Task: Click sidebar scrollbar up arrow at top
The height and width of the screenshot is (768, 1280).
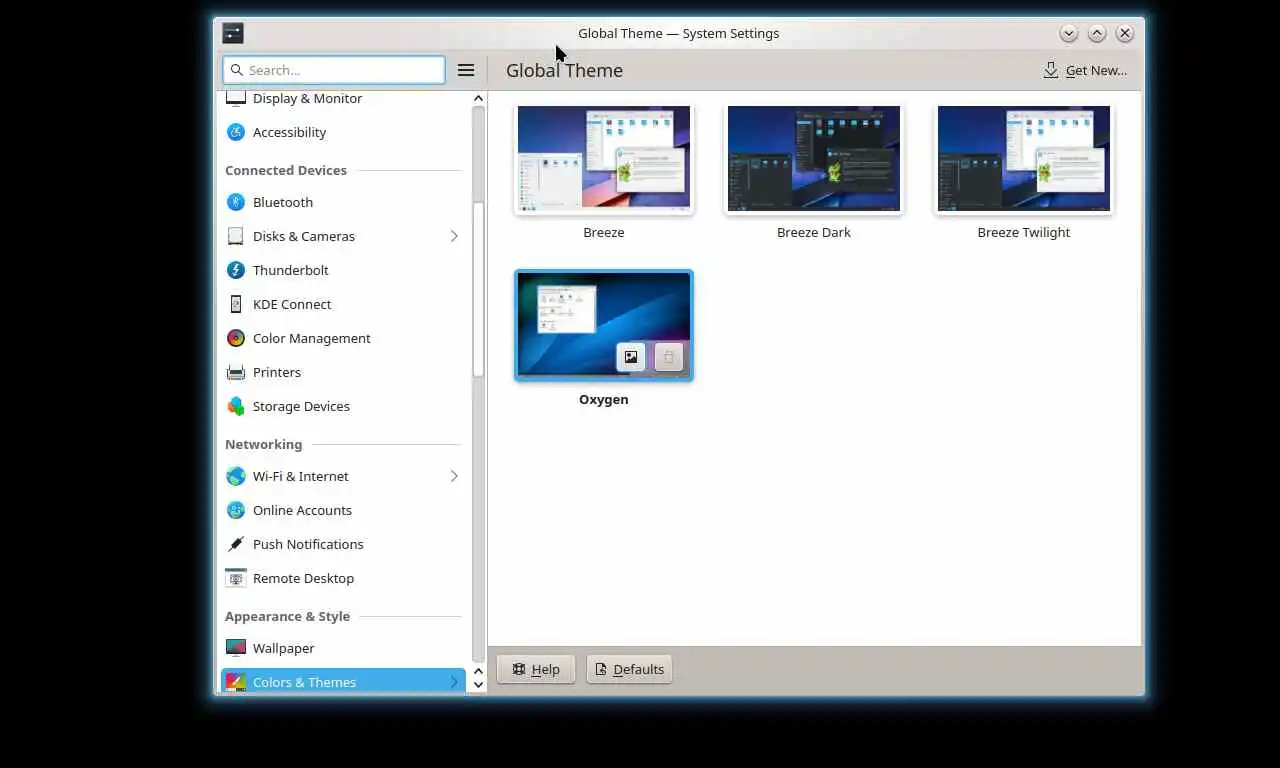Action: pyautogui.click(x=478, y=98)
